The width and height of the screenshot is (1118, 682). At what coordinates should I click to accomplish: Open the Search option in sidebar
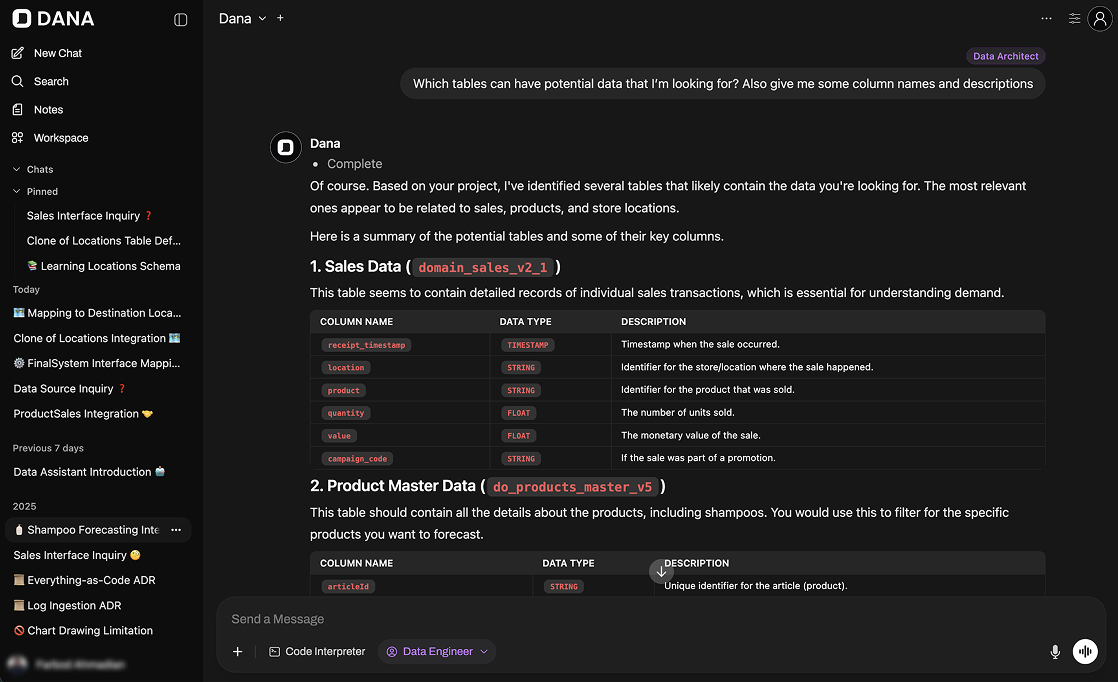[x=50, y=81]
